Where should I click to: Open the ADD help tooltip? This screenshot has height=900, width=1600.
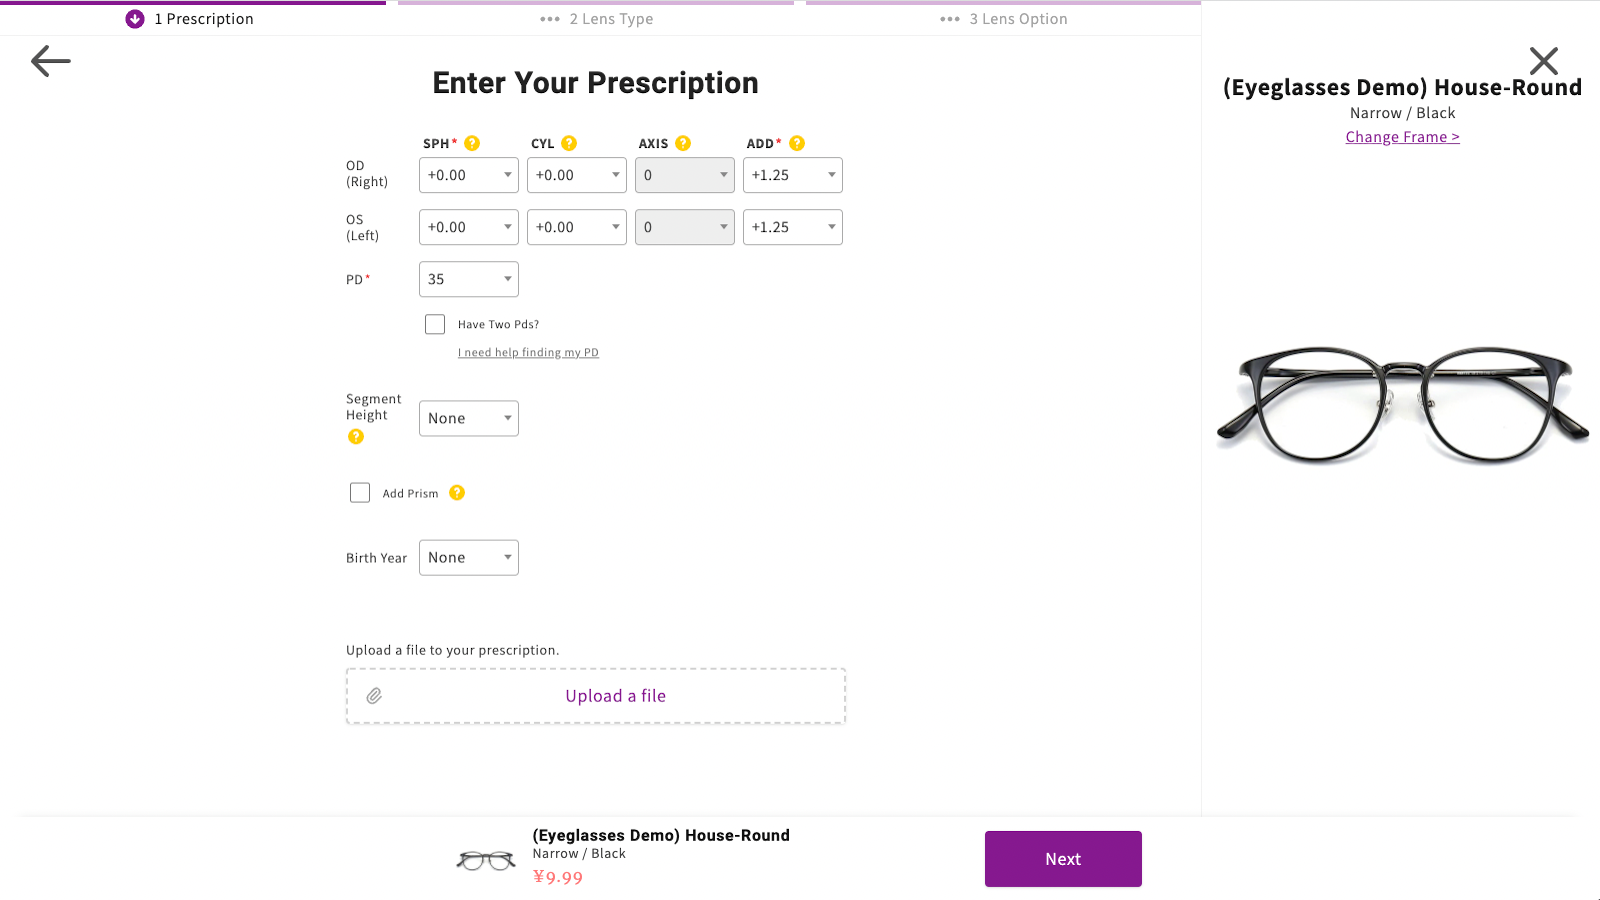point(796,142)
